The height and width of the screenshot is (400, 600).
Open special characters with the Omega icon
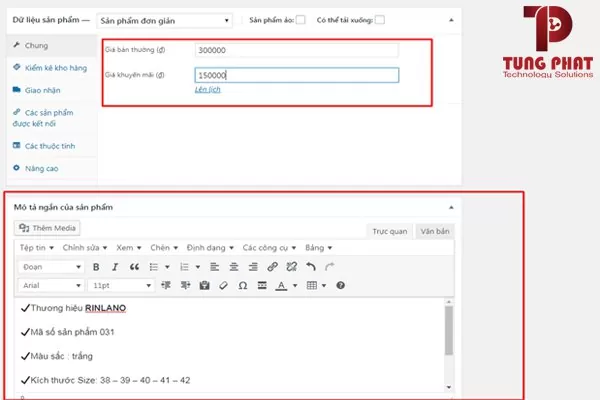[243, 286]
